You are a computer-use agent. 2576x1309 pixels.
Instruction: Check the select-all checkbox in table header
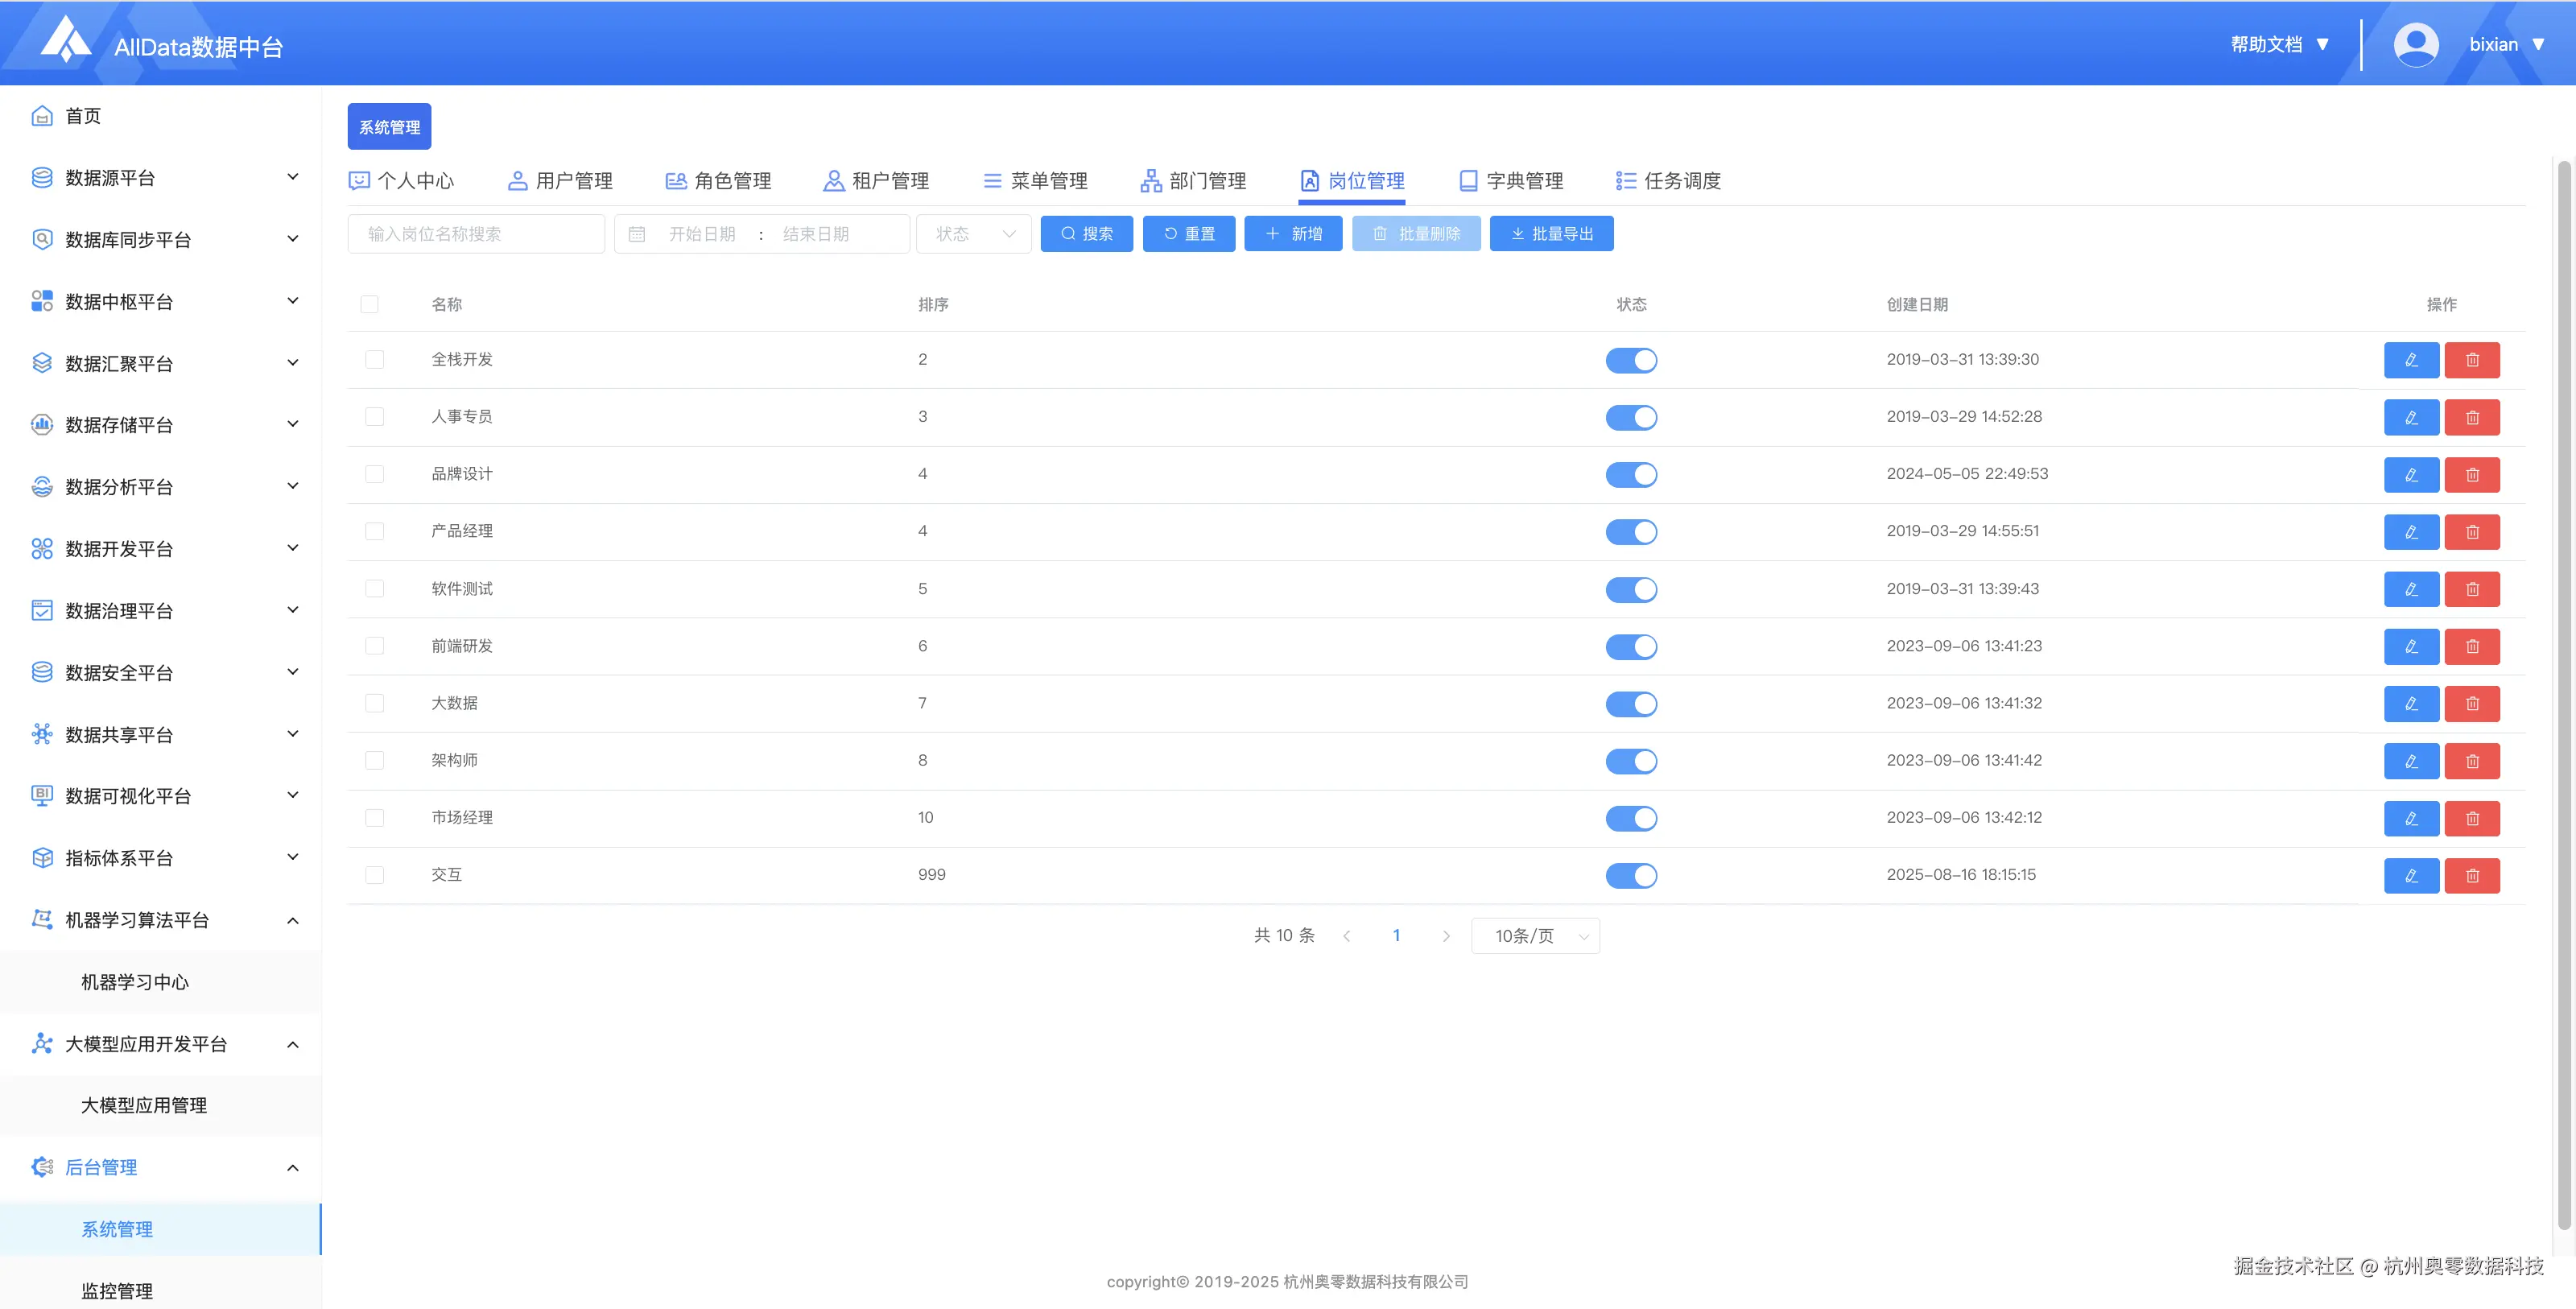pos(370,304)
